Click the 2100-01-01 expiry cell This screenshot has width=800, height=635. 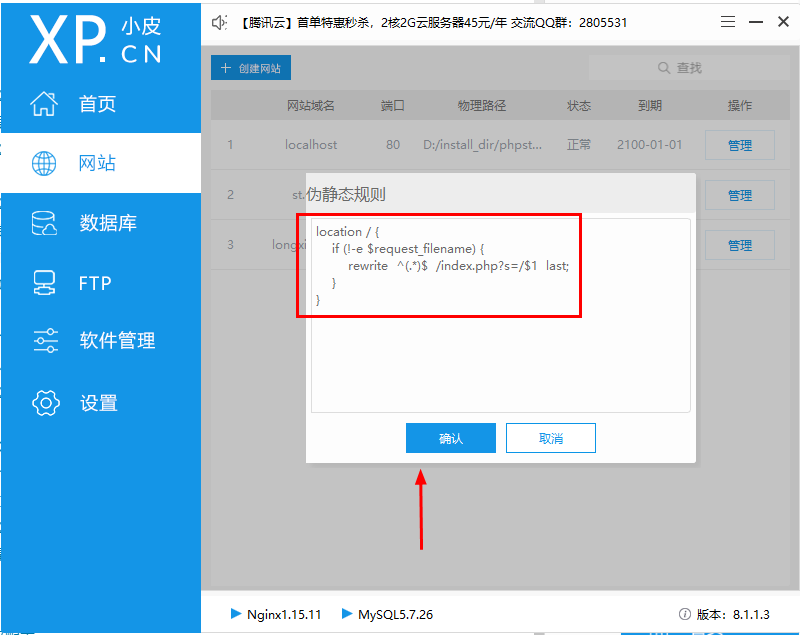tap(649, 145)
